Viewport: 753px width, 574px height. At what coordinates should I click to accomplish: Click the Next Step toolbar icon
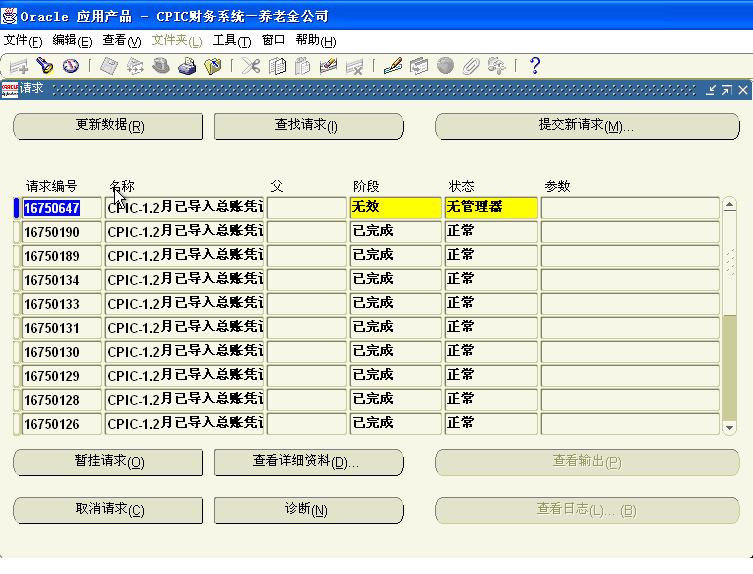tap(135, 66)
